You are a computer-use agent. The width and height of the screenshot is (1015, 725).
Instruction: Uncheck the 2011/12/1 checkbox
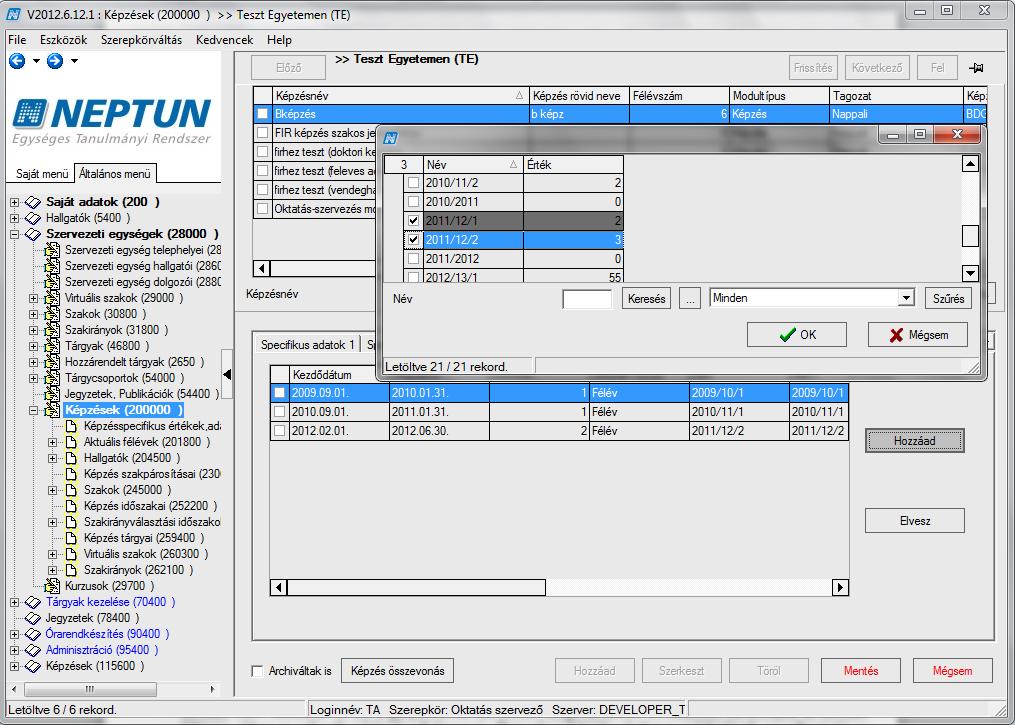pyautogui.click(x=414, y=221)
